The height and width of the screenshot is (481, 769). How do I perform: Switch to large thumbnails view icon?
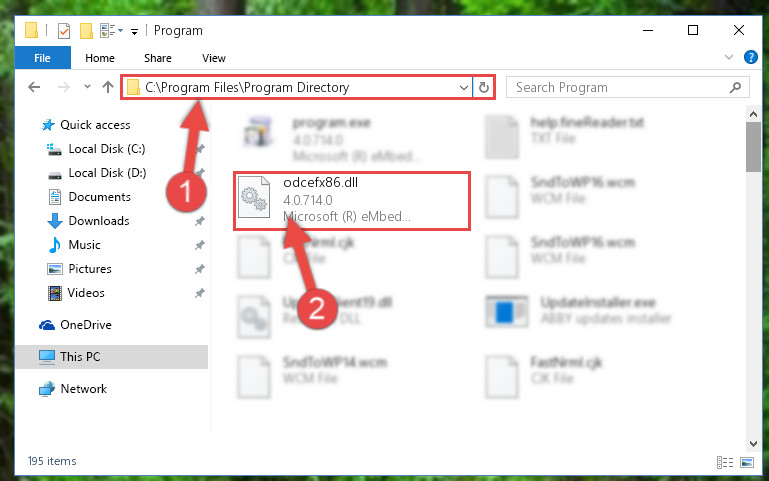(x=747, y=462)
